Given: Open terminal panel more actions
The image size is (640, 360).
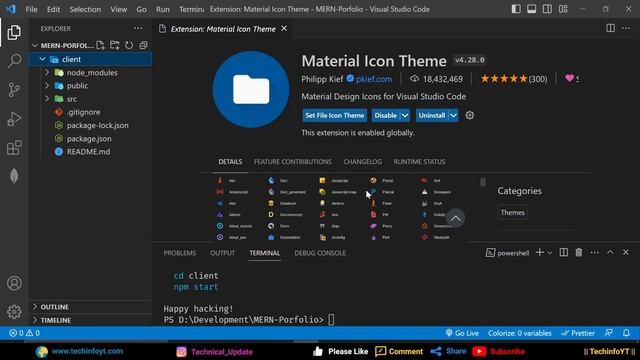Looking at the screenshot, I should coord(594,253).
